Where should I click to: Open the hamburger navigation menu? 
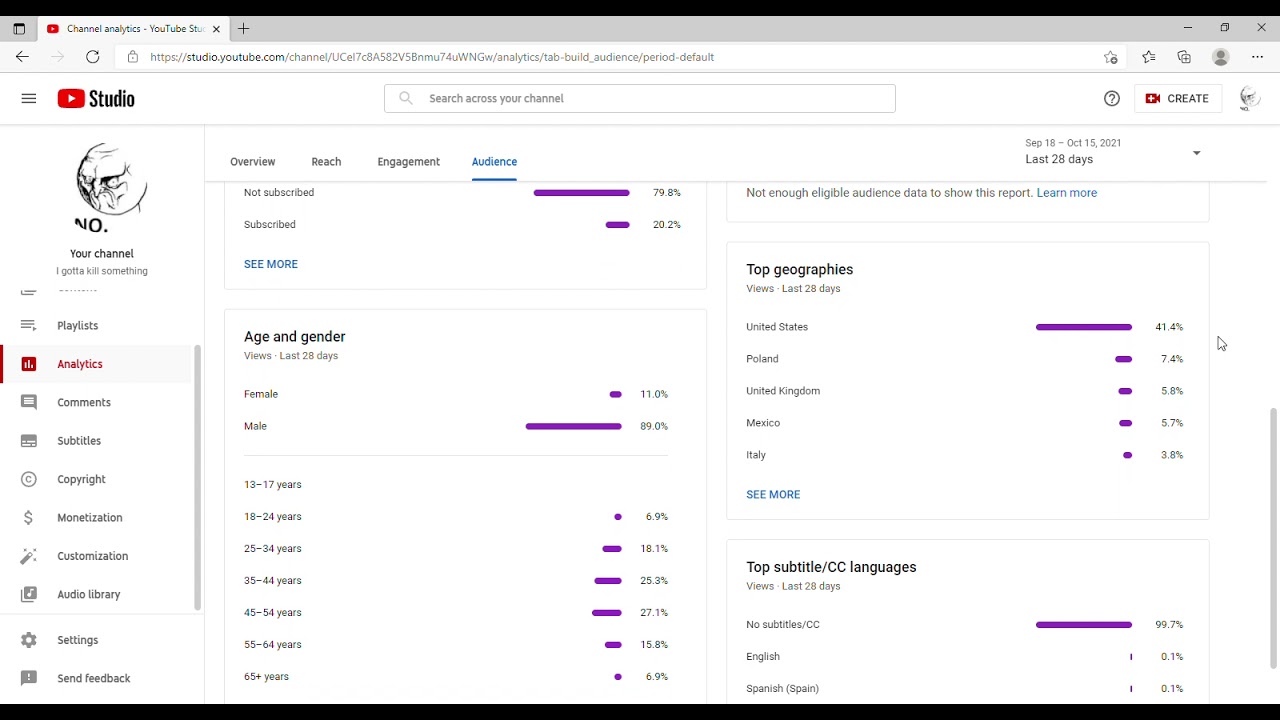point(29,98)
